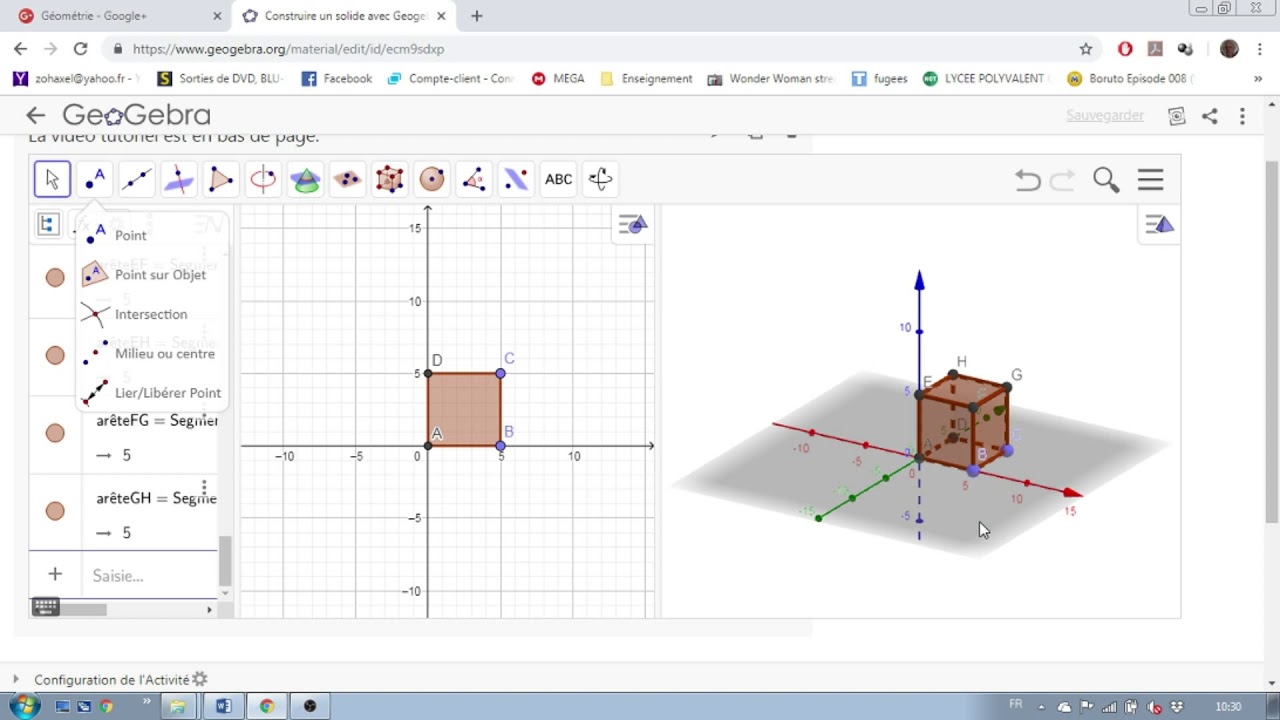Open options menu for arêteGH row

click(204, 490)
